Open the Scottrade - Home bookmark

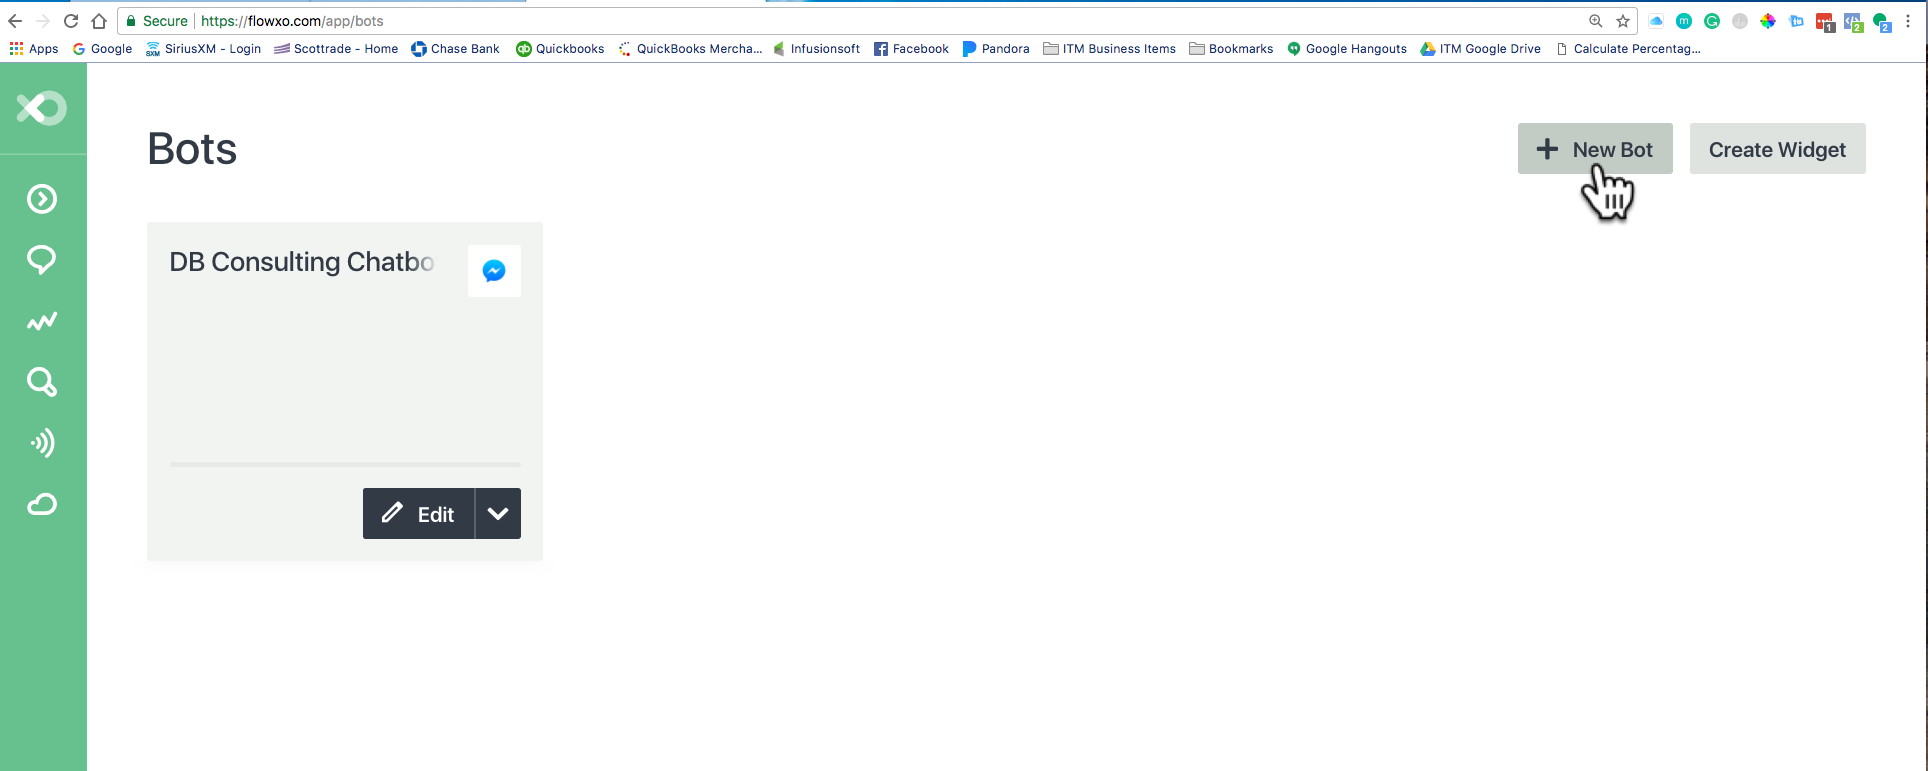pos(336,48)
